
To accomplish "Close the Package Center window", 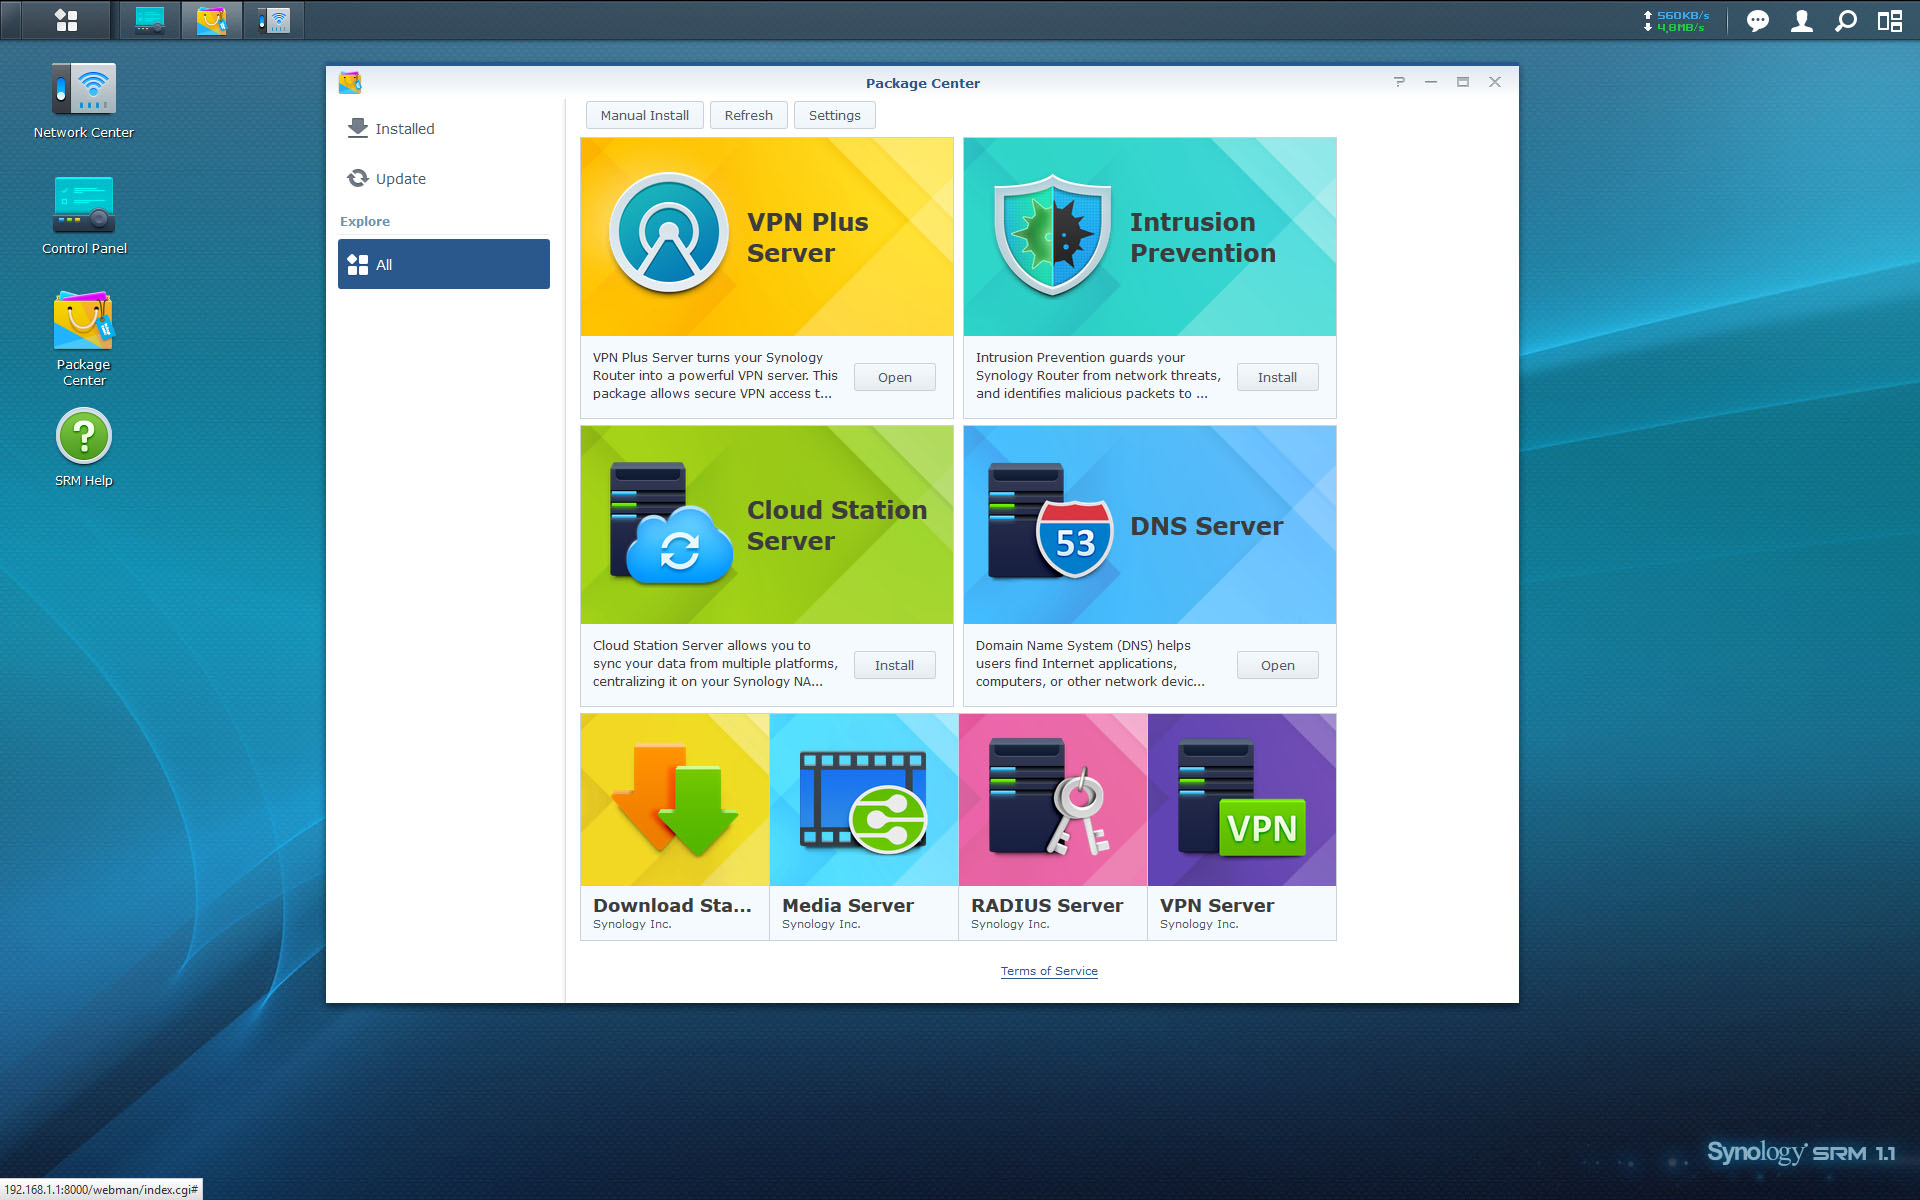I will tap(1495, 82).
